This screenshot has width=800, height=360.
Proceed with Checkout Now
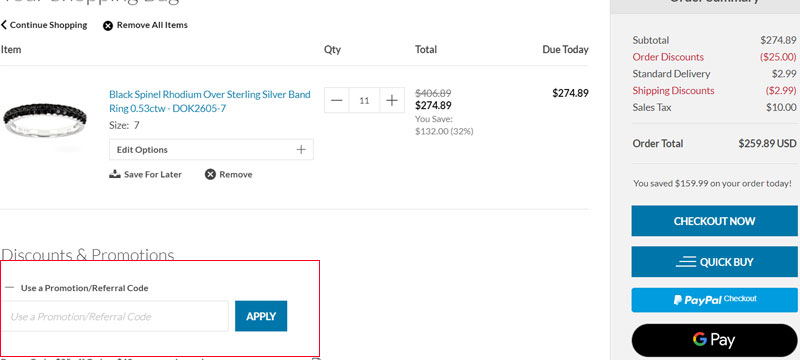714,221
